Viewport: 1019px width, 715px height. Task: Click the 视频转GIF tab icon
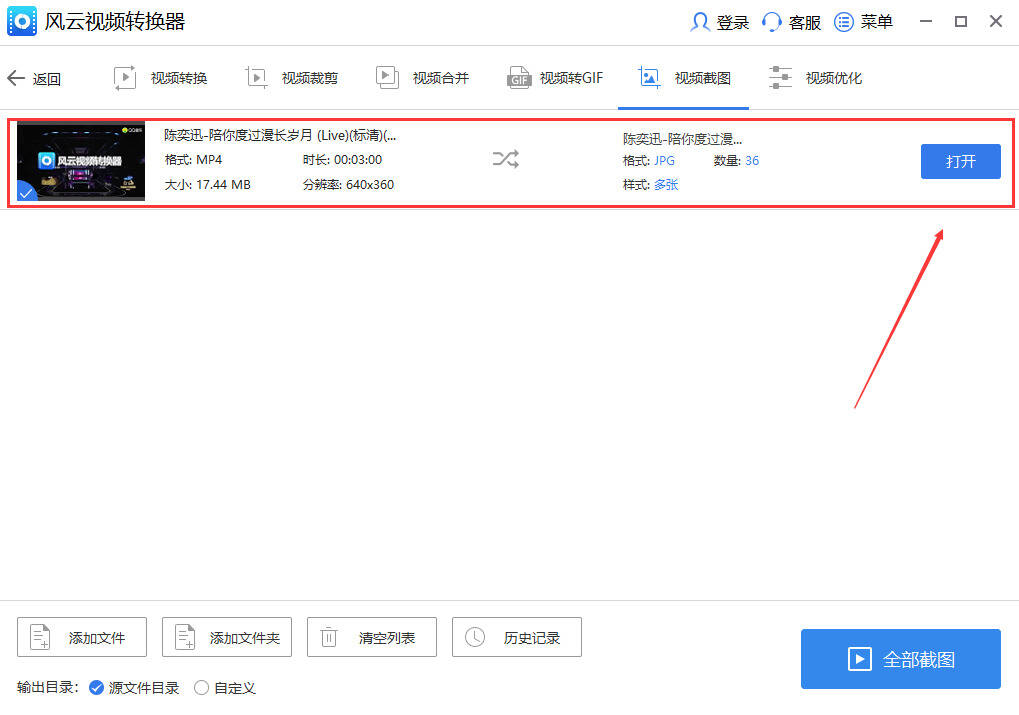[519, 78]
